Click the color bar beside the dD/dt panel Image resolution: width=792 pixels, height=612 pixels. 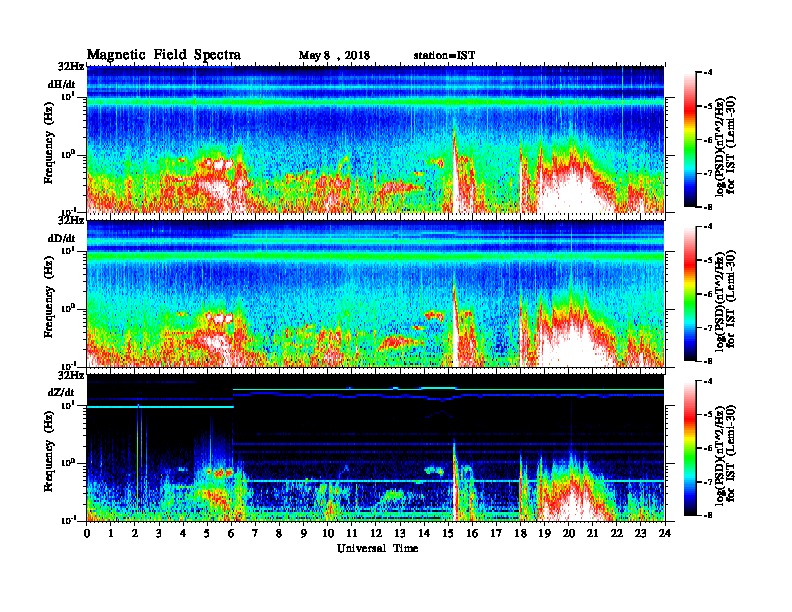click(690, 293)
